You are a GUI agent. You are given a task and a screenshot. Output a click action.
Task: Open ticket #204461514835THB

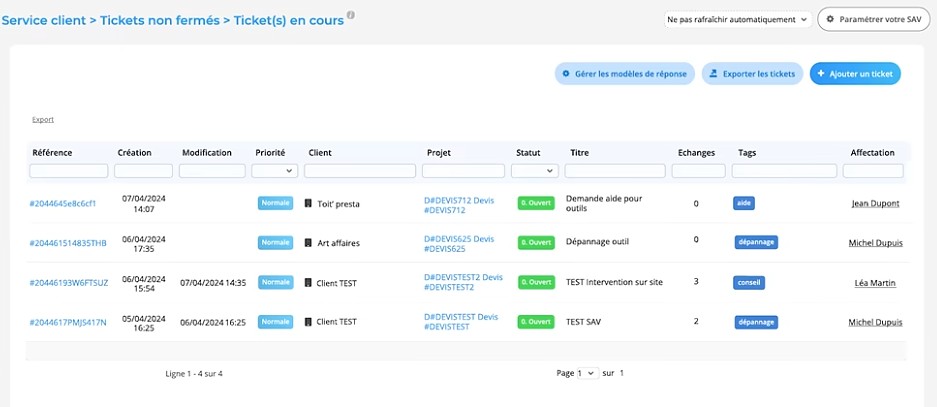click(x=68, y=243)
